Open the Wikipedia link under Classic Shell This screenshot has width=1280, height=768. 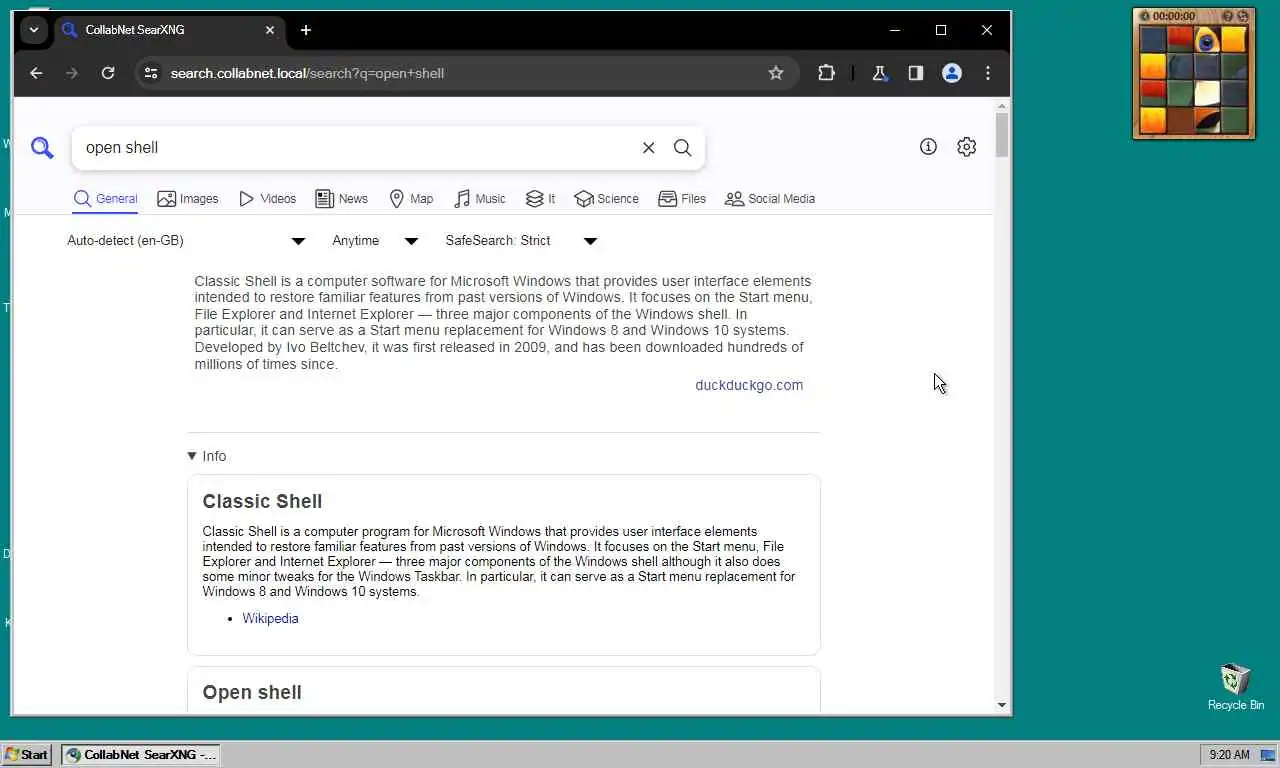270,619
